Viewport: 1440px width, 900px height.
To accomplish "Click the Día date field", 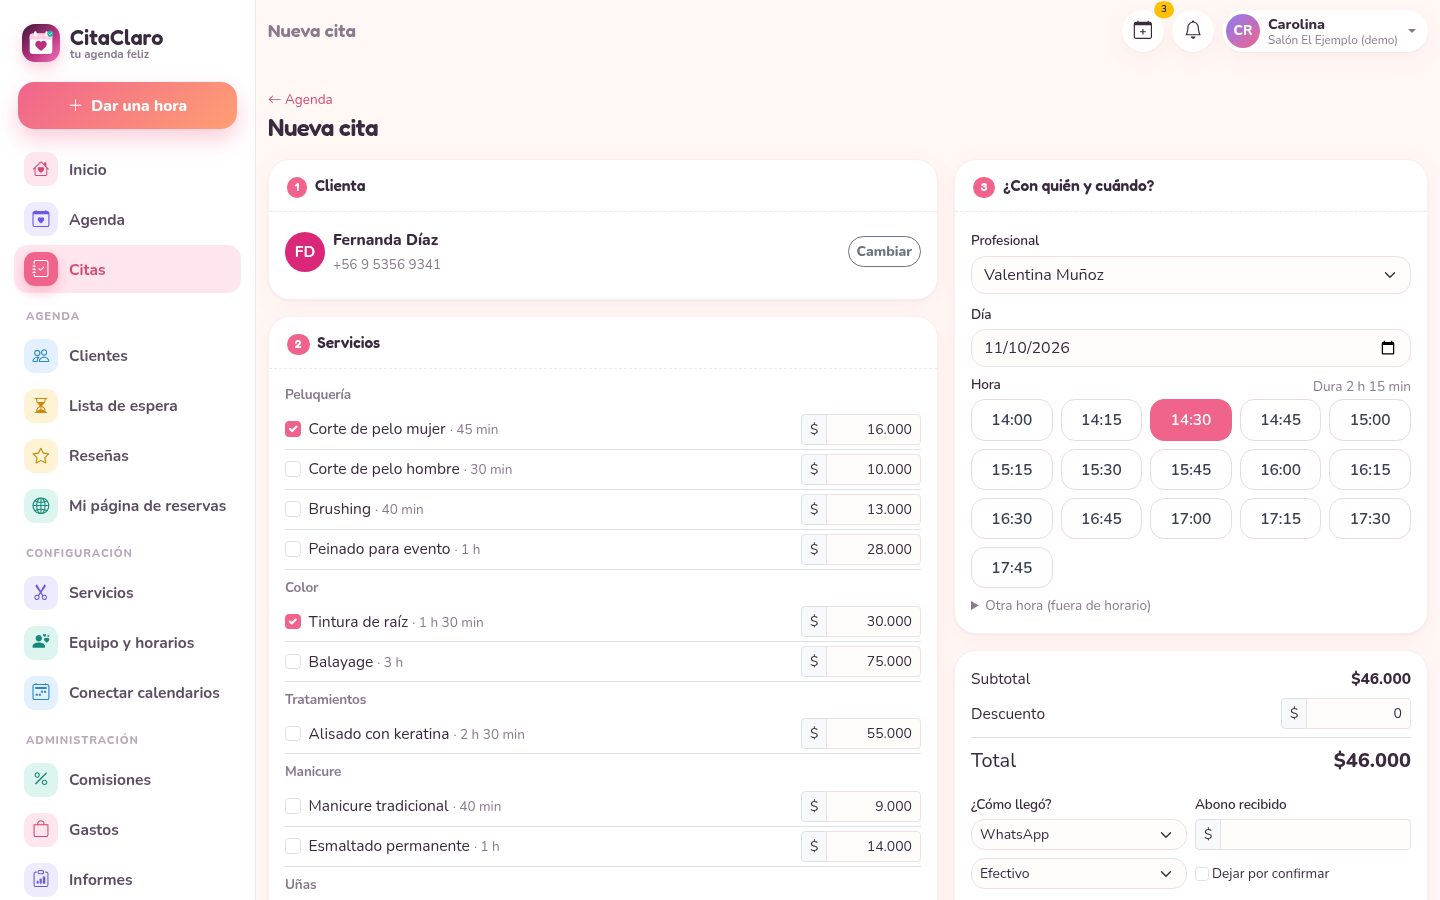I will coord(1190,348).
